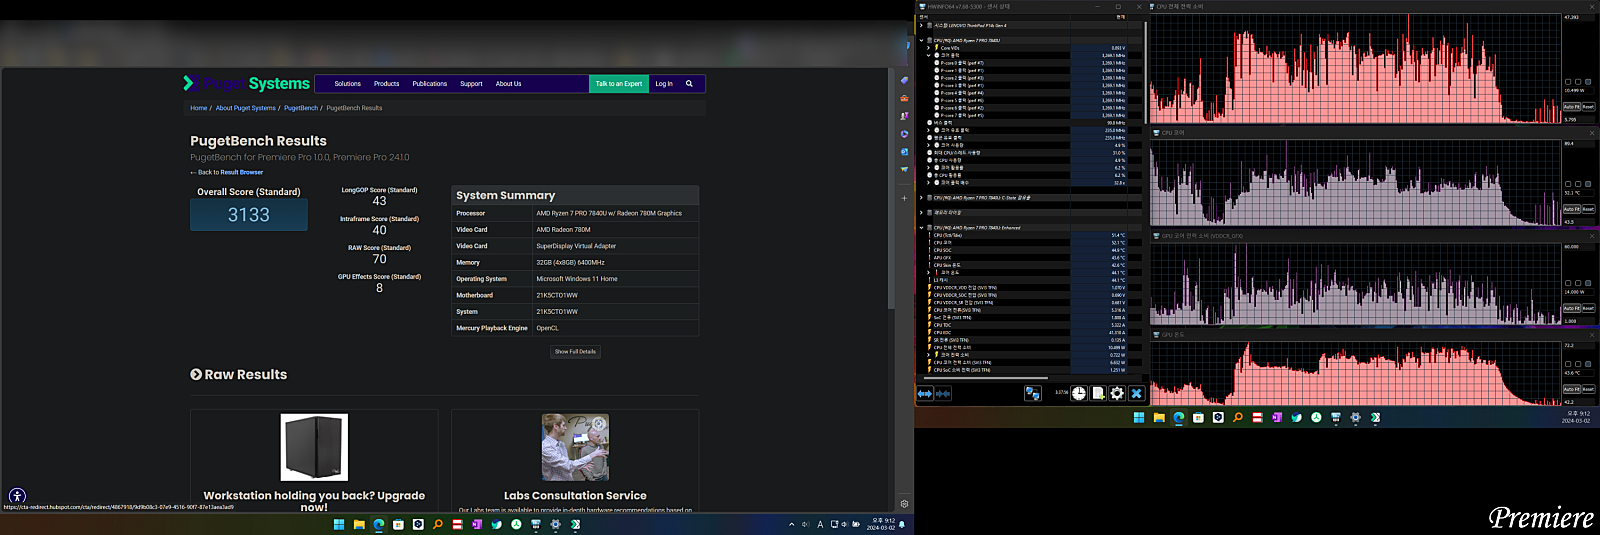Go to Home breadcrumb link

[x=199, y=108]
